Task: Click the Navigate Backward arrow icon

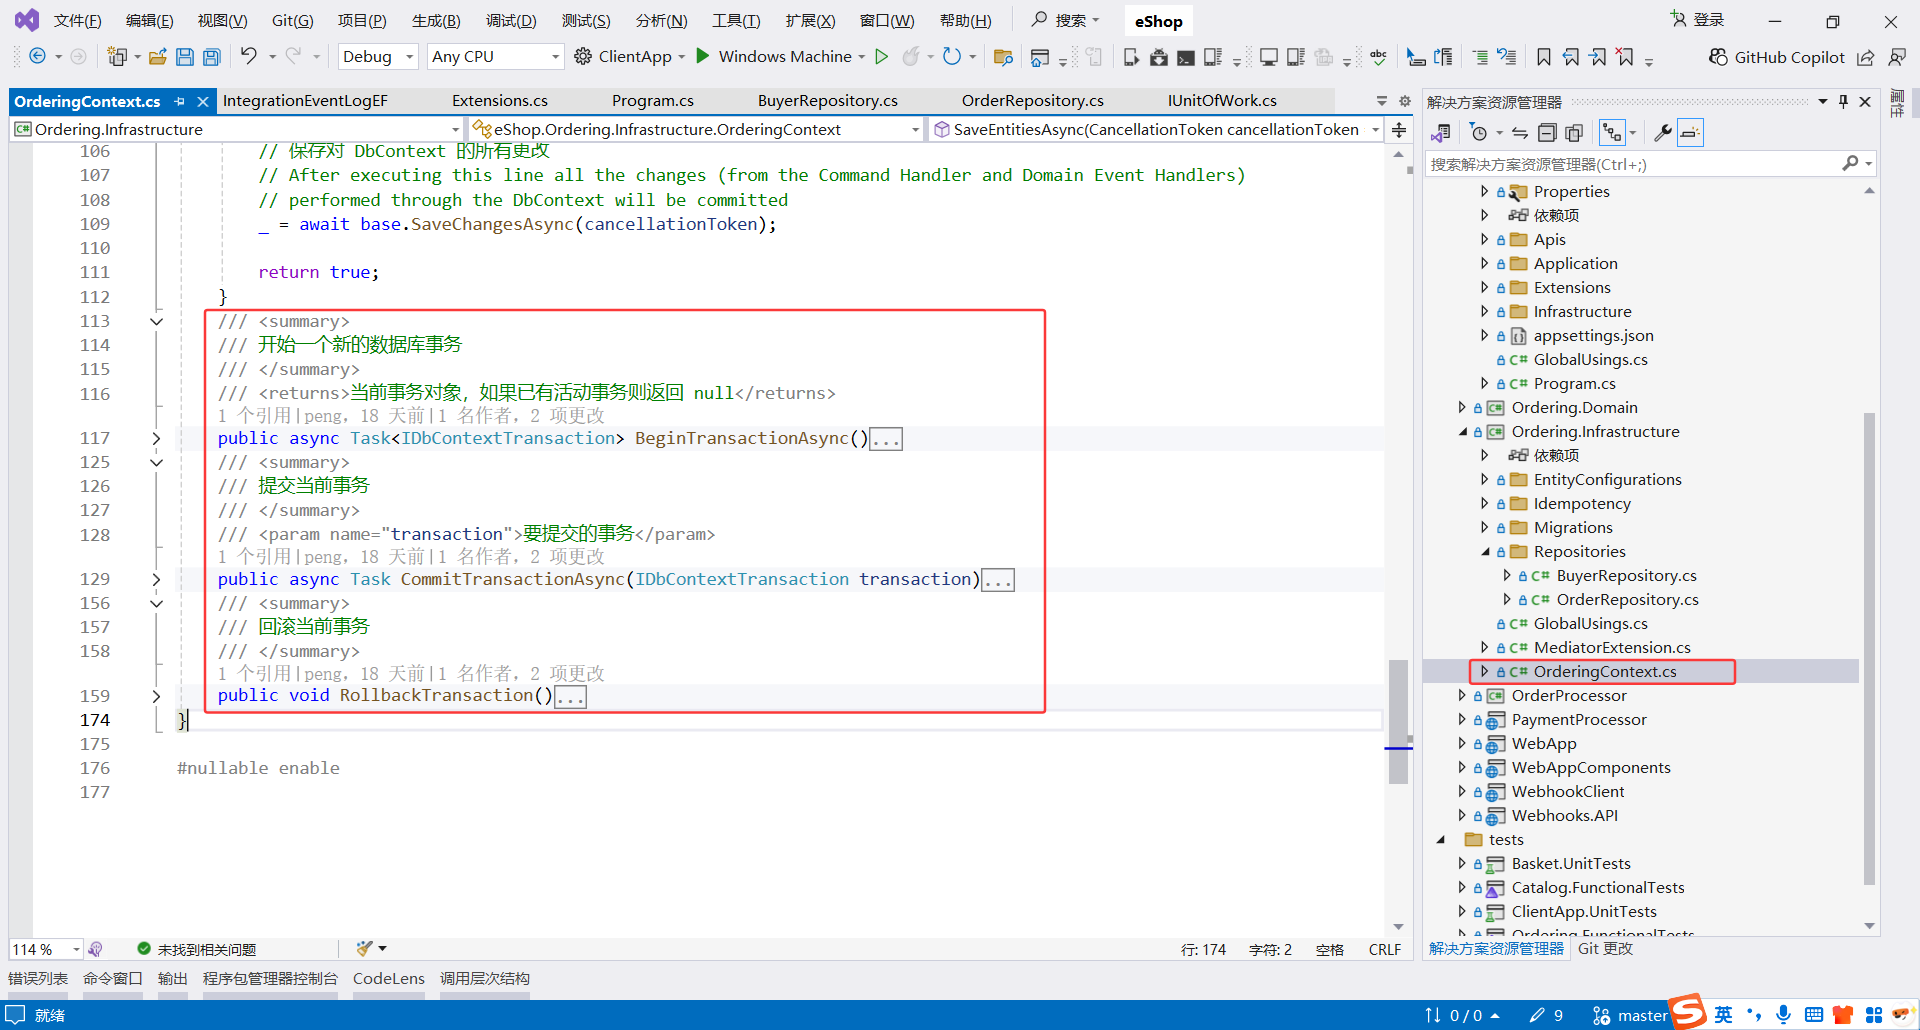Action: [x=37, y=56]
